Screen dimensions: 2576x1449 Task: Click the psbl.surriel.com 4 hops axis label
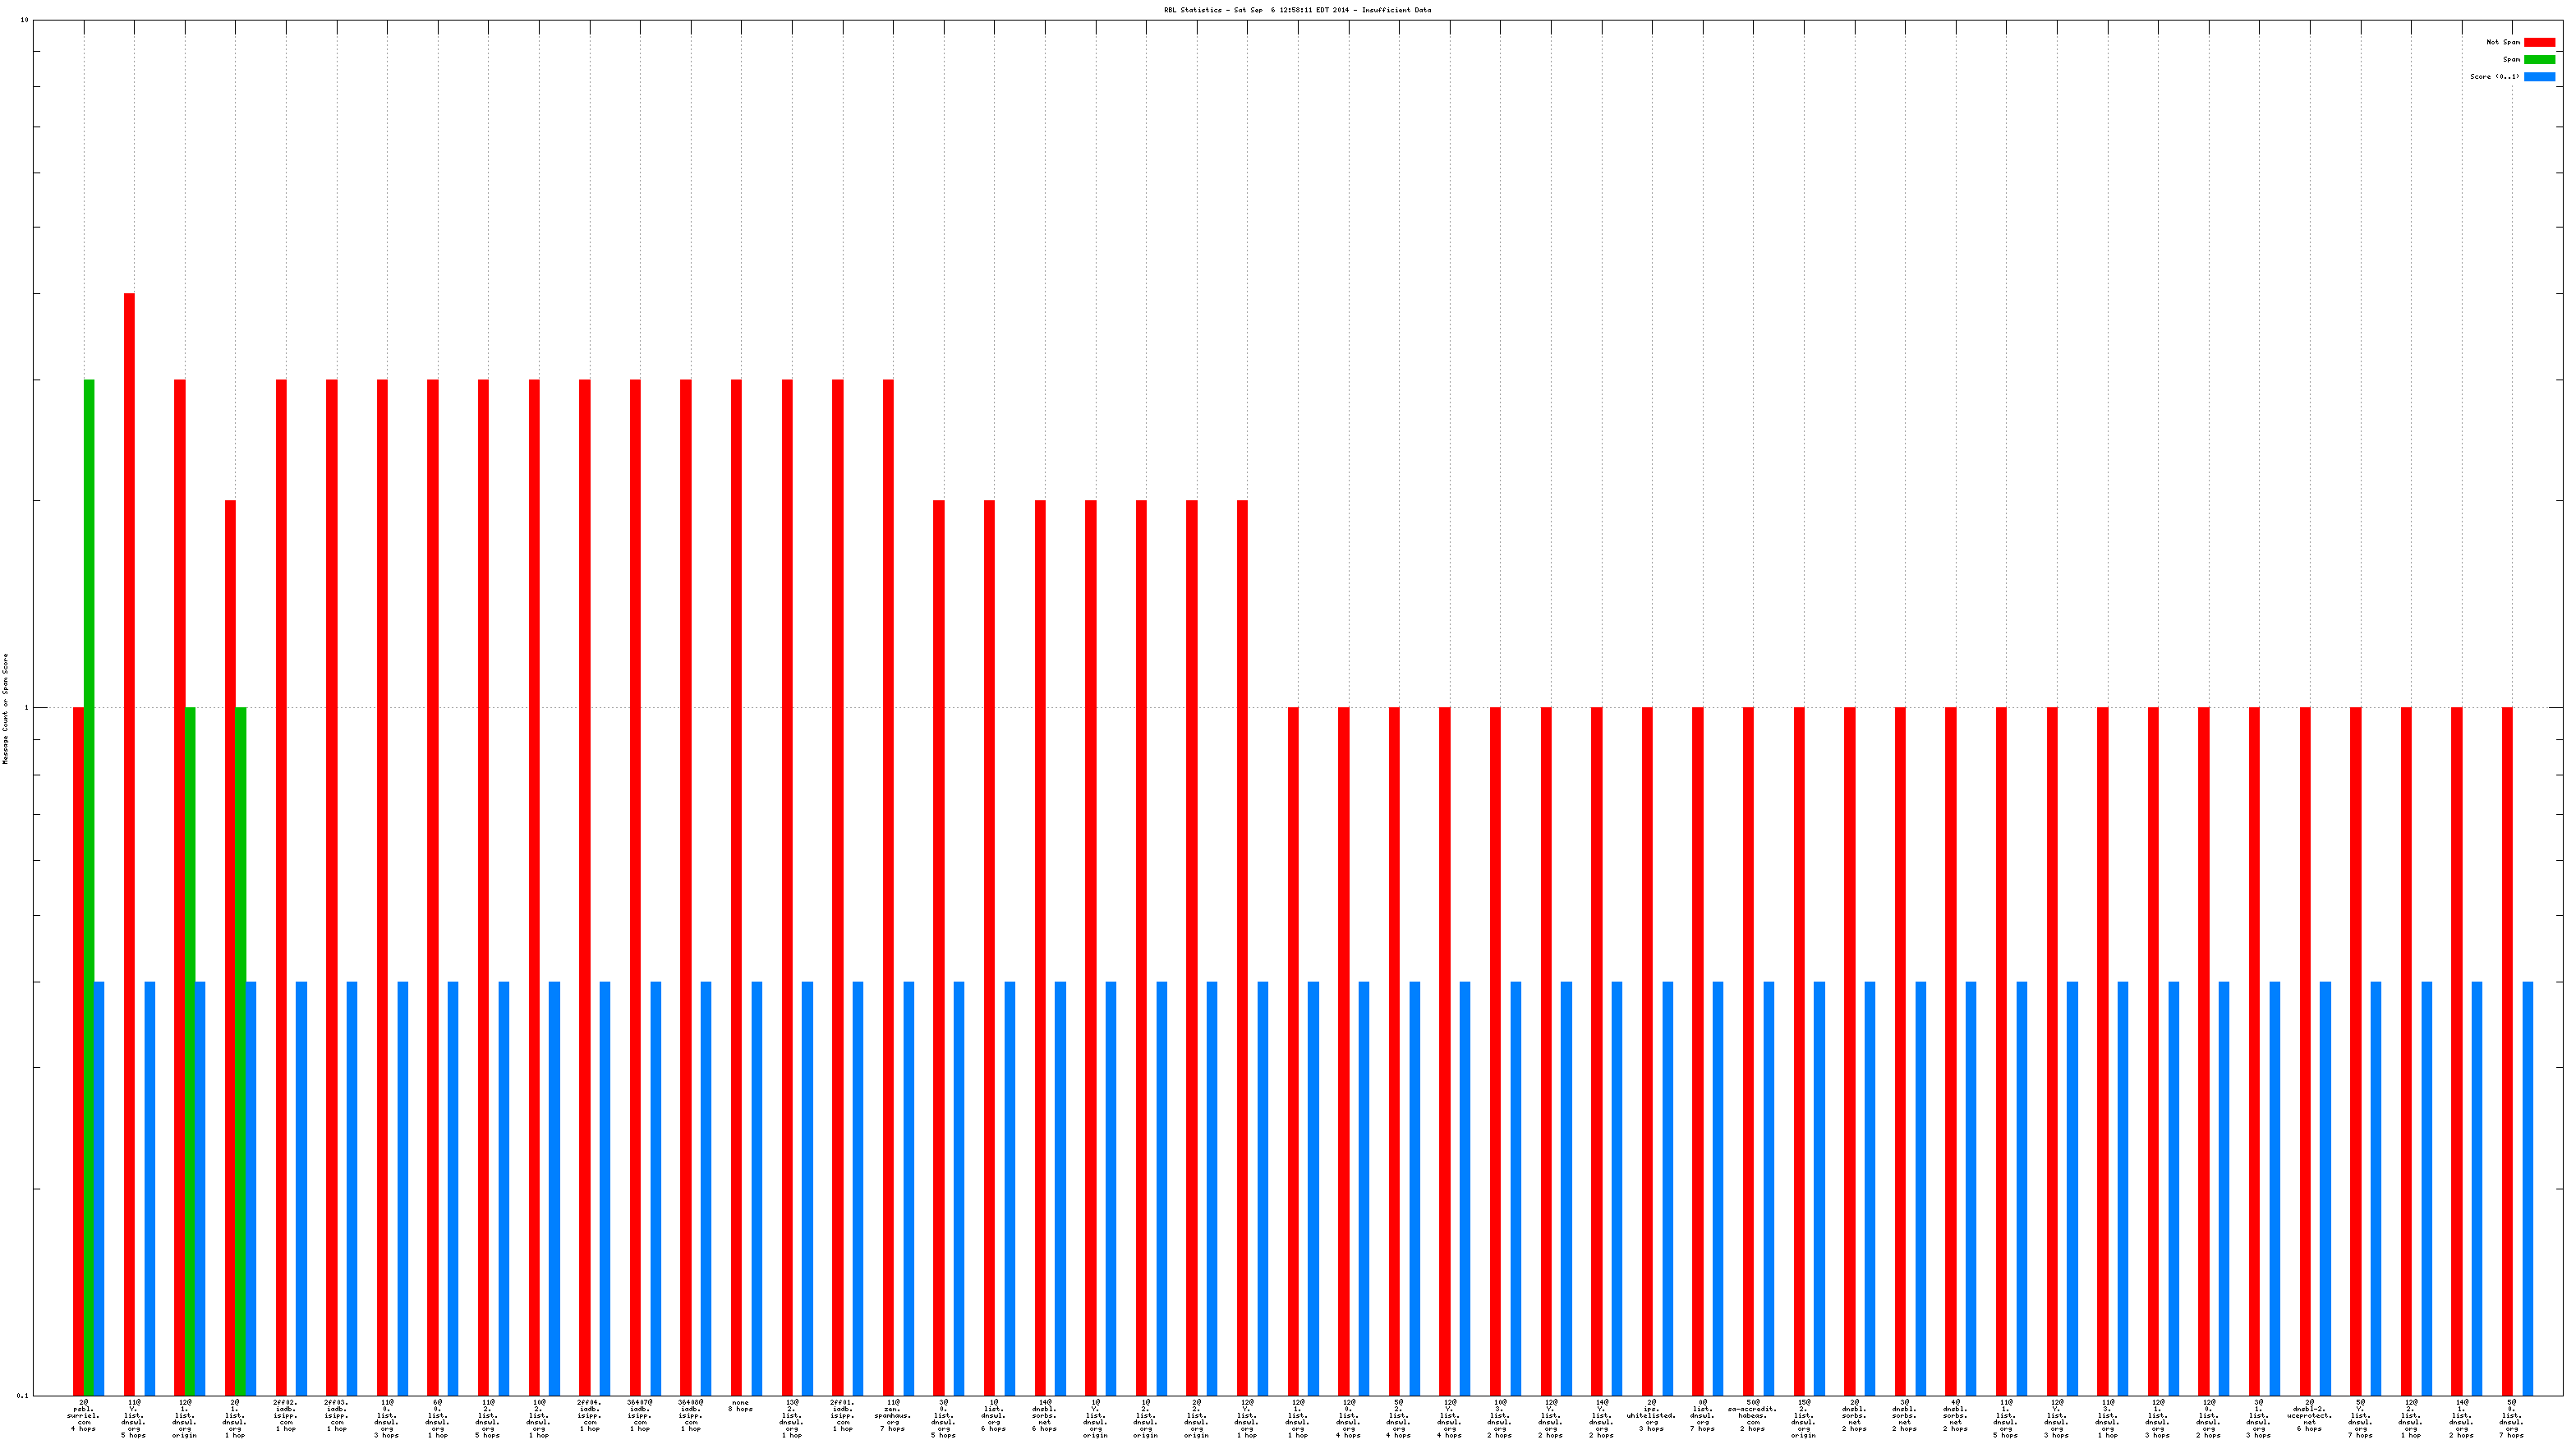click(84, 1415)
